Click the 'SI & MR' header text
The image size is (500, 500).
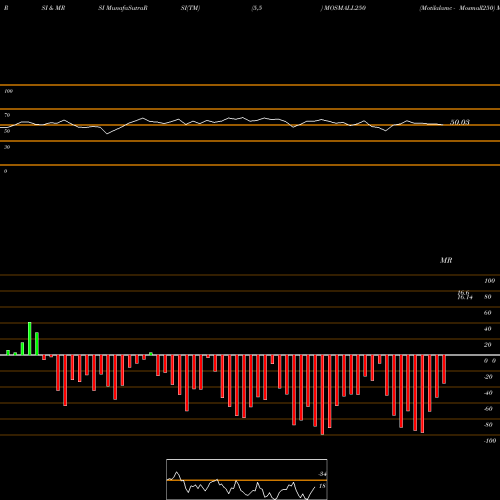pyautogui.click(x=53, y=8)
